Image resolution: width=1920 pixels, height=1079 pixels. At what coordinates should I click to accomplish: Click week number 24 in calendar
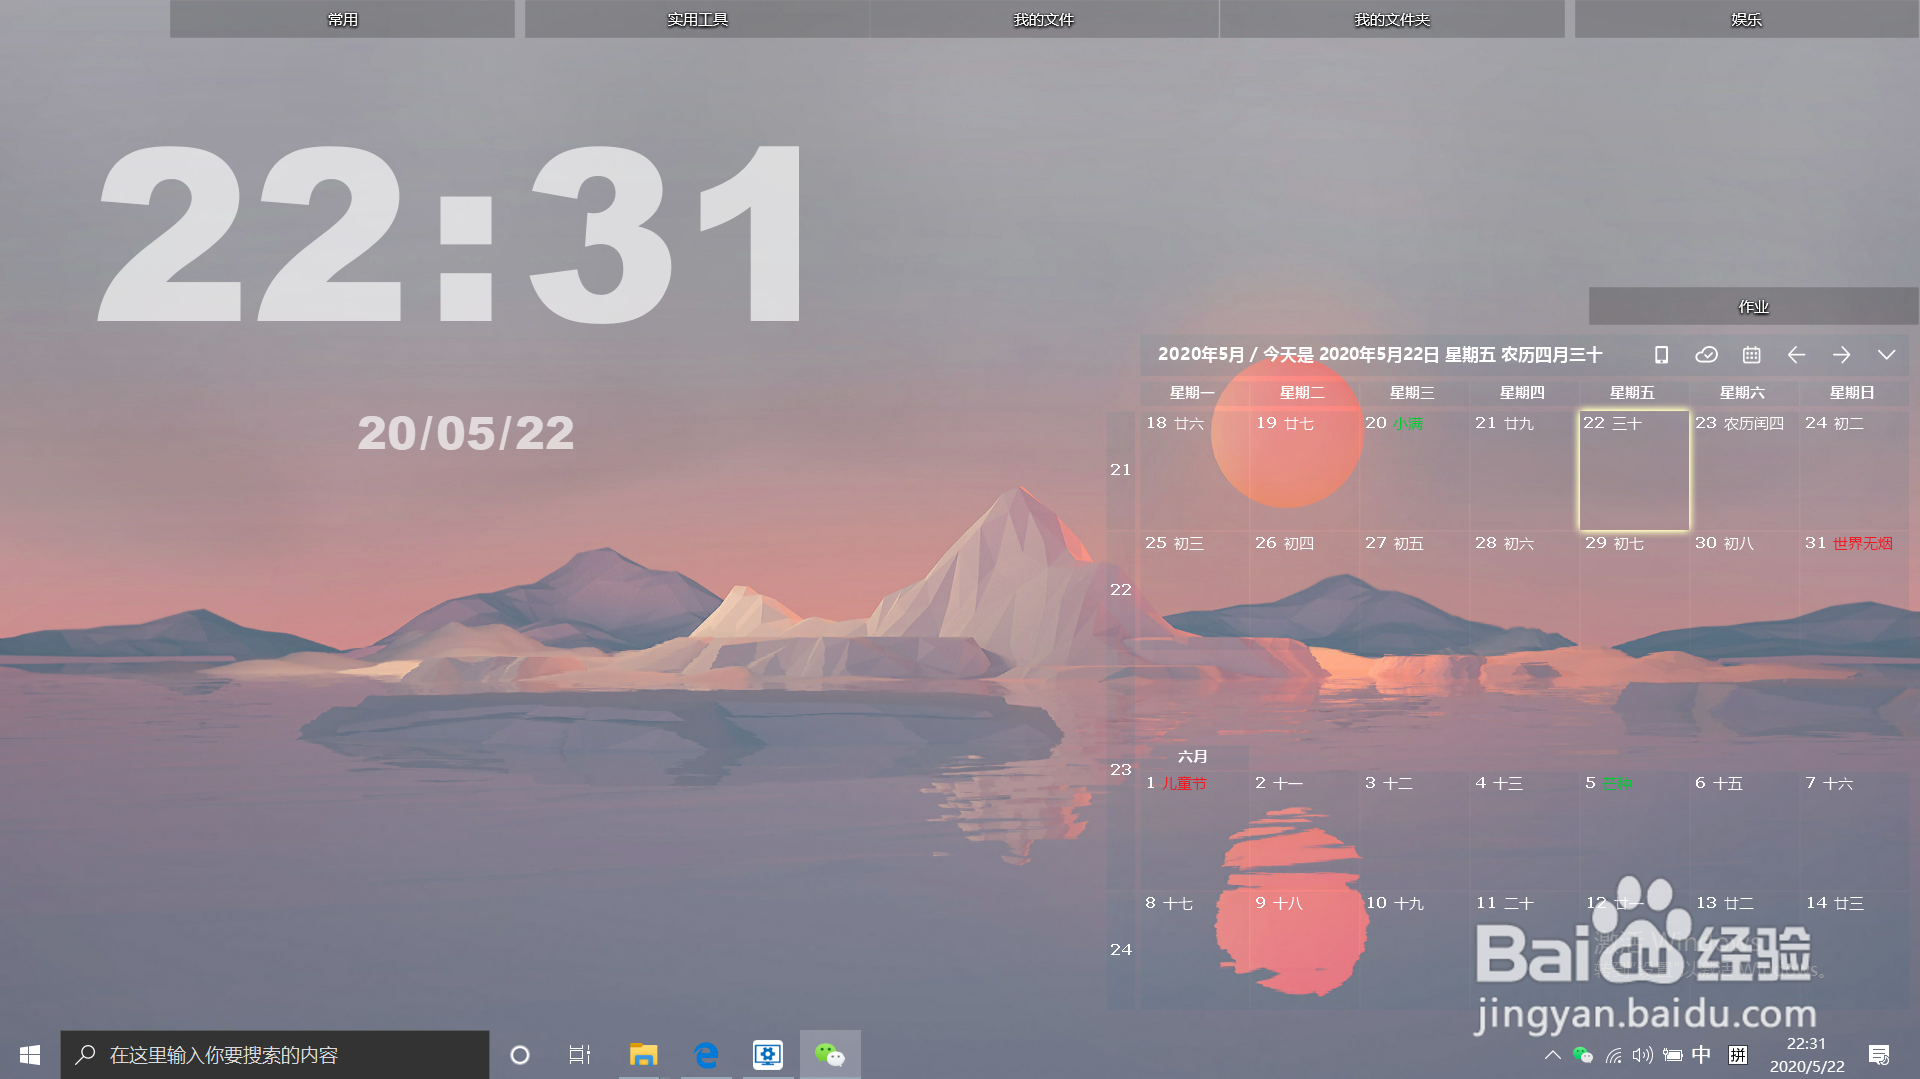pos(1120,950)
